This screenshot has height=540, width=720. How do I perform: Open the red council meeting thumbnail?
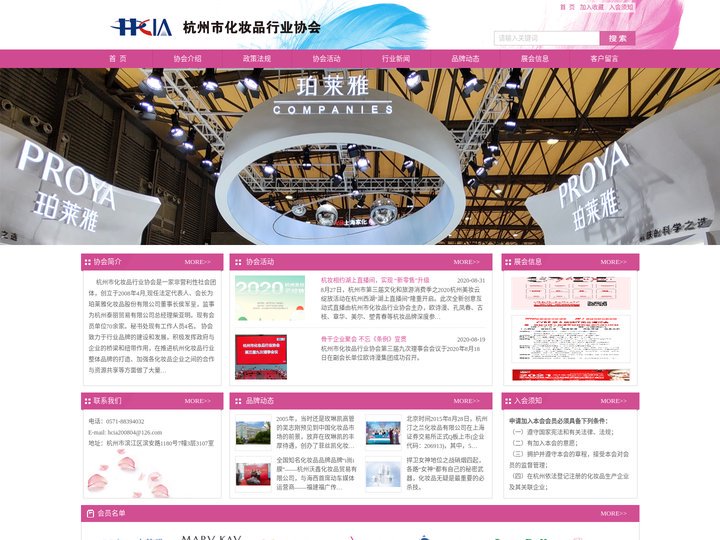(261, 357)
